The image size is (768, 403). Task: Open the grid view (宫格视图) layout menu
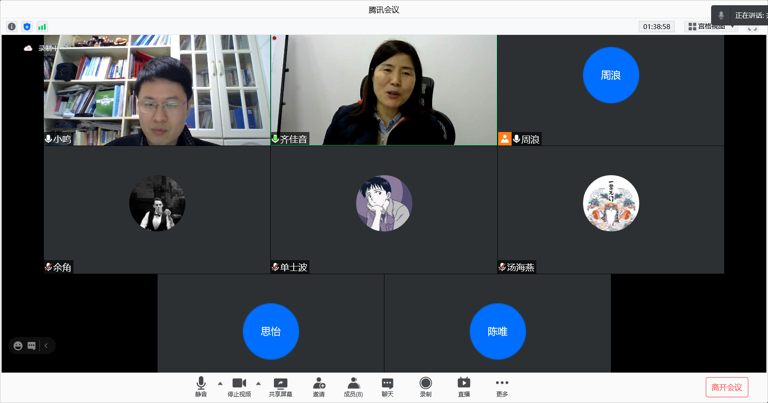(706, 27)
